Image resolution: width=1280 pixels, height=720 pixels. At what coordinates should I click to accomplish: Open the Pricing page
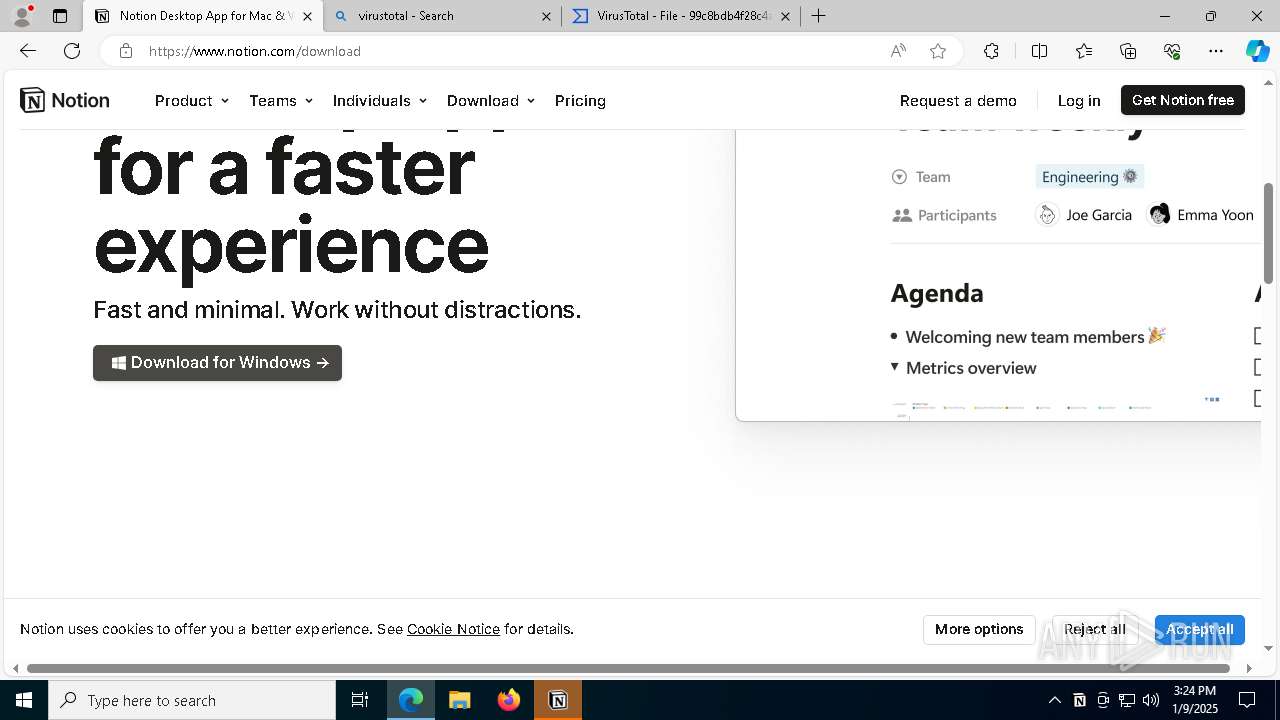tap(580, 100)
